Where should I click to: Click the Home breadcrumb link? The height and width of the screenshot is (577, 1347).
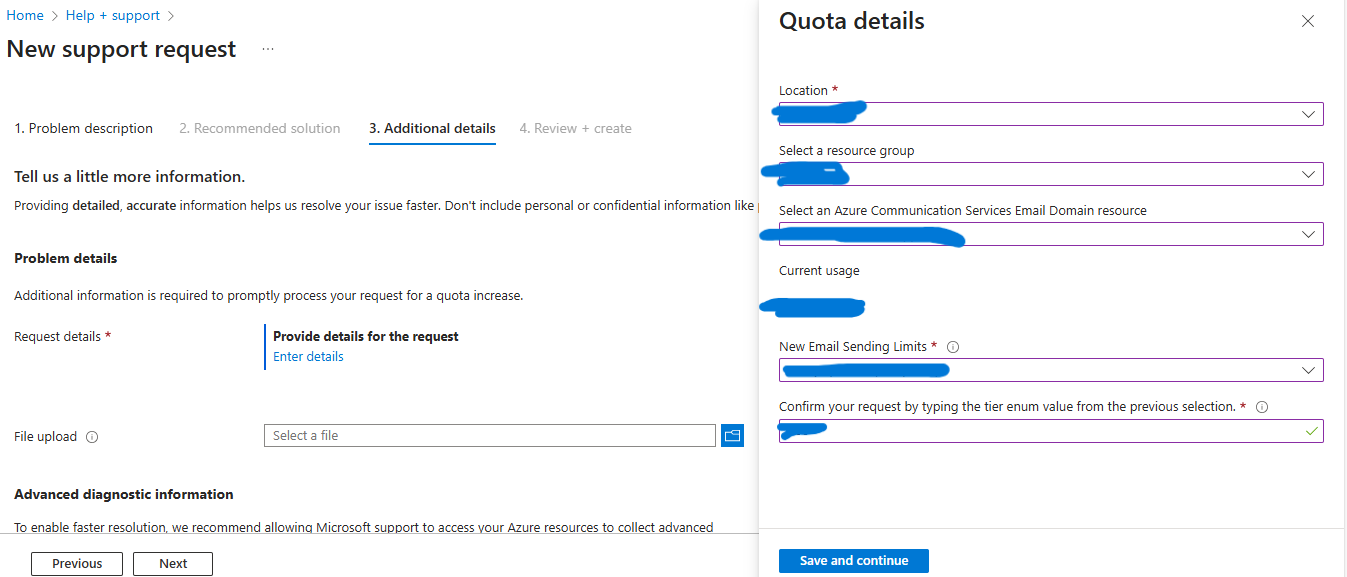[25, 15]
